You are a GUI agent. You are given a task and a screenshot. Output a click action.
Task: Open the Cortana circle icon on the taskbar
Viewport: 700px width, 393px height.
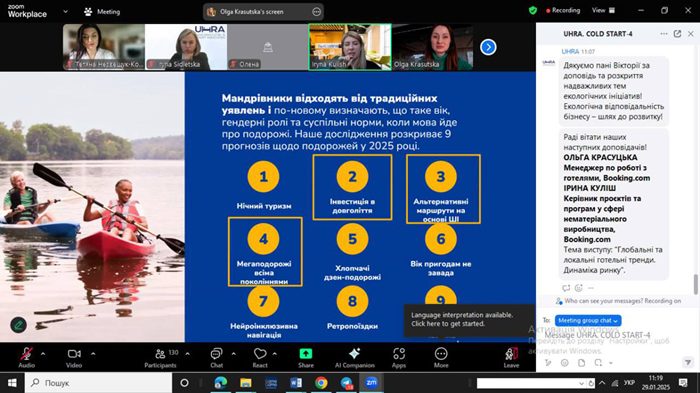(x=184, y=383)
